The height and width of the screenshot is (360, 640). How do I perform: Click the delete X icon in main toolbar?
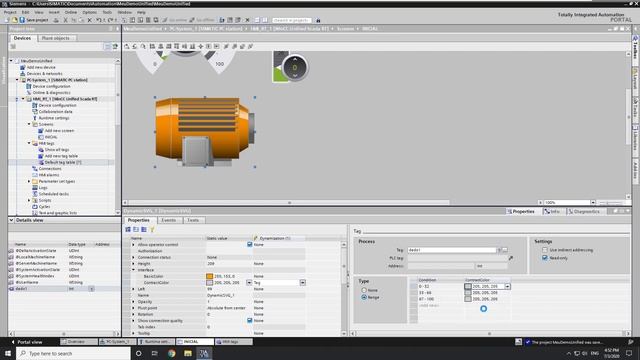(89, 20)
